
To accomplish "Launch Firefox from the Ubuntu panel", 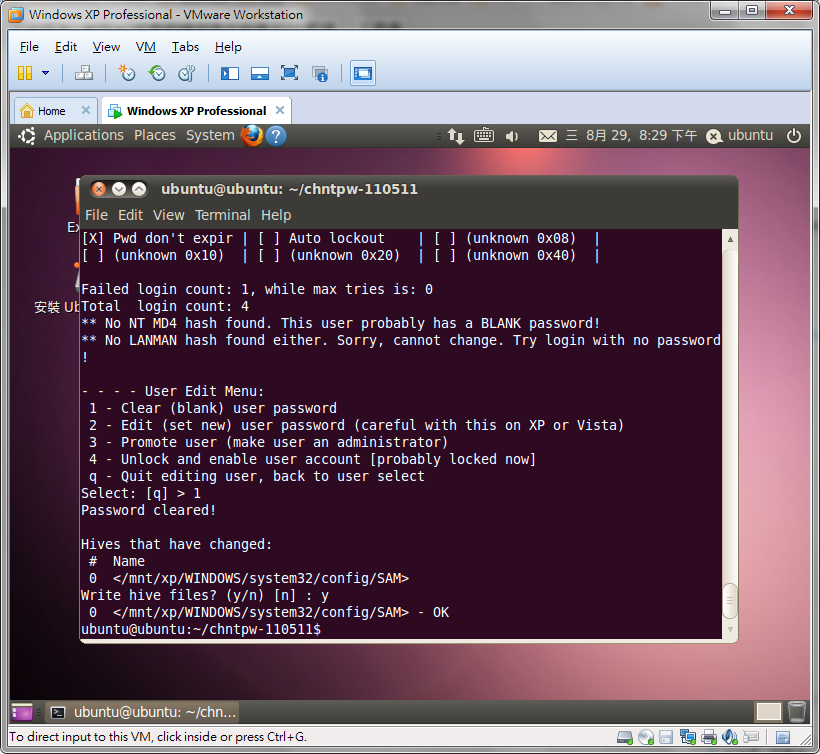I will pos(252,136).
